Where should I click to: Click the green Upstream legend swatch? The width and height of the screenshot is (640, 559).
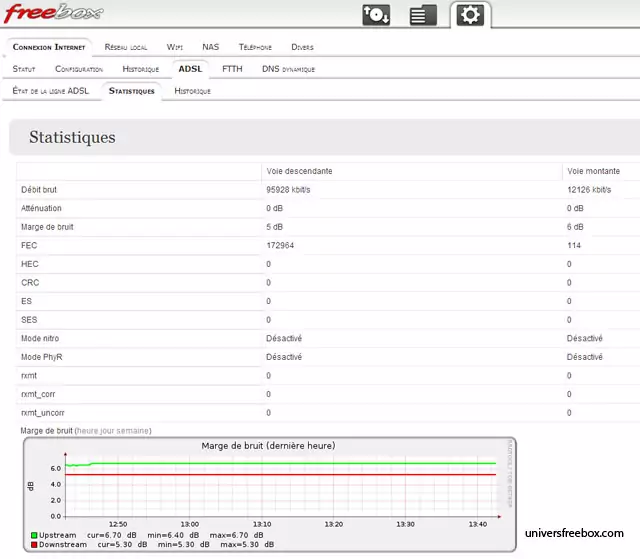point(33,535)
